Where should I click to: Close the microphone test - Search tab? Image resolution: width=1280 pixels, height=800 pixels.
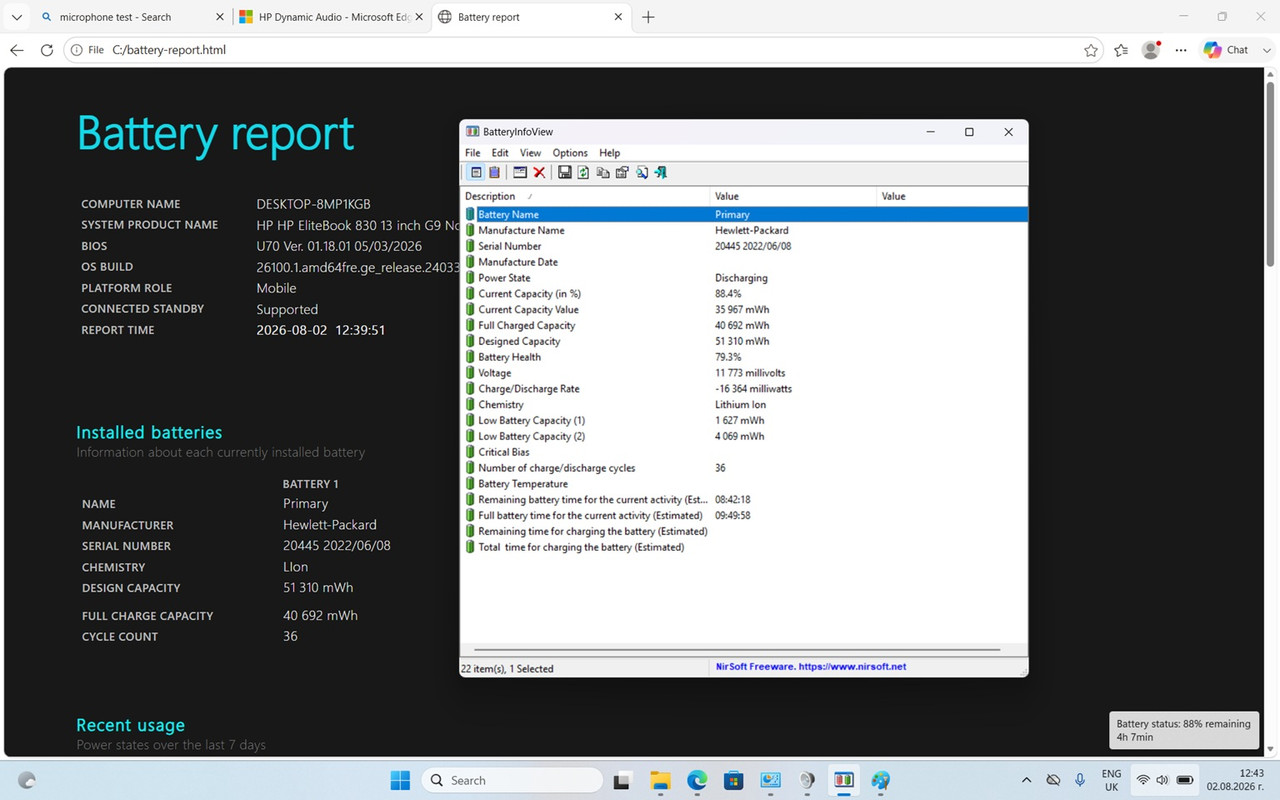click(220, 17)
